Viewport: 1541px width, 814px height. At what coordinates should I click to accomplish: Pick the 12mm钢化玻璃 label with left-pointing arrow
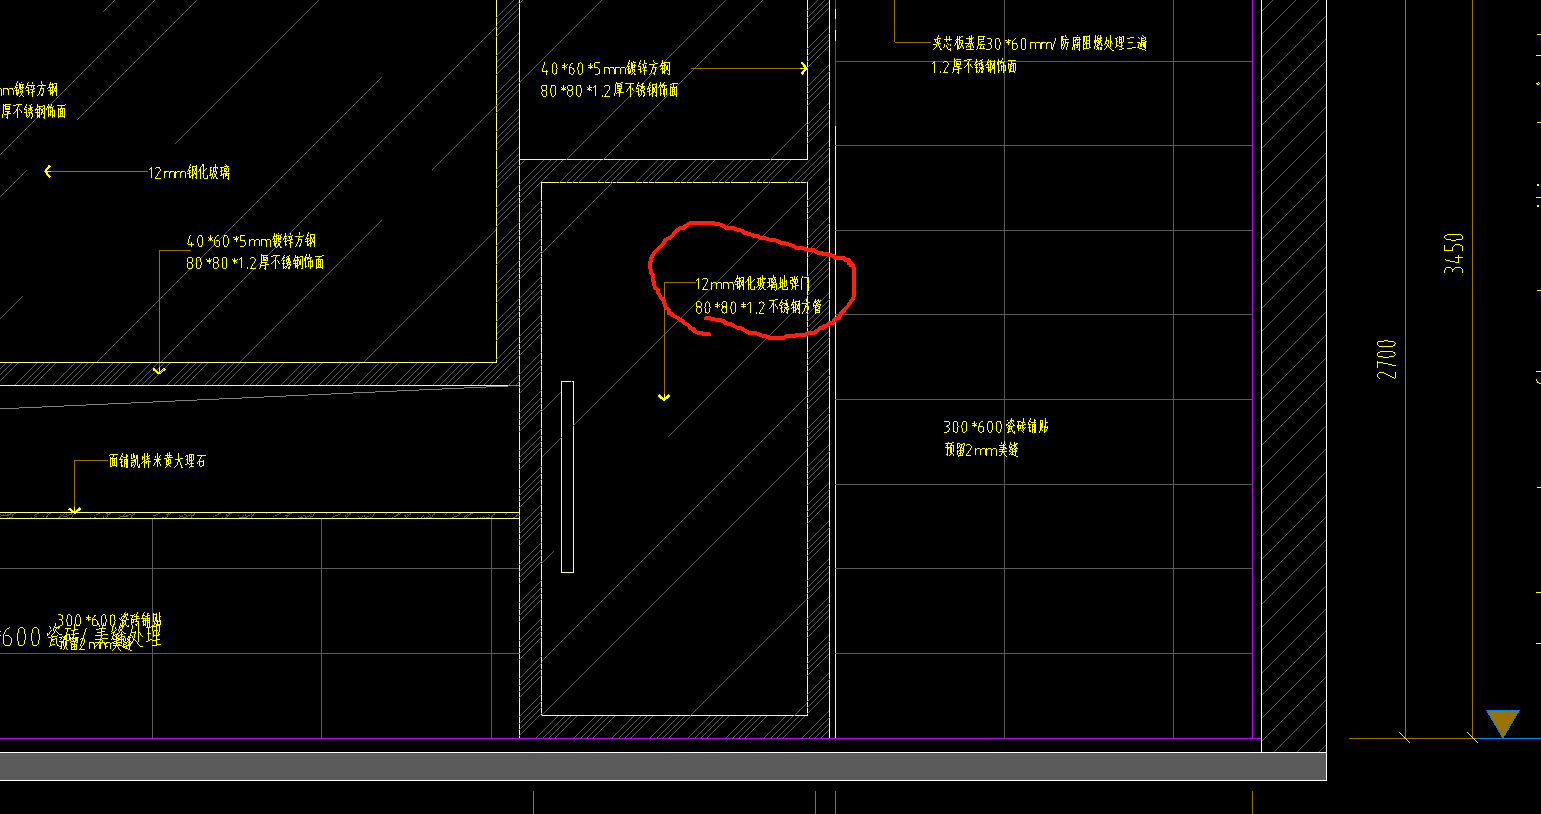click(x=189, y=172)
